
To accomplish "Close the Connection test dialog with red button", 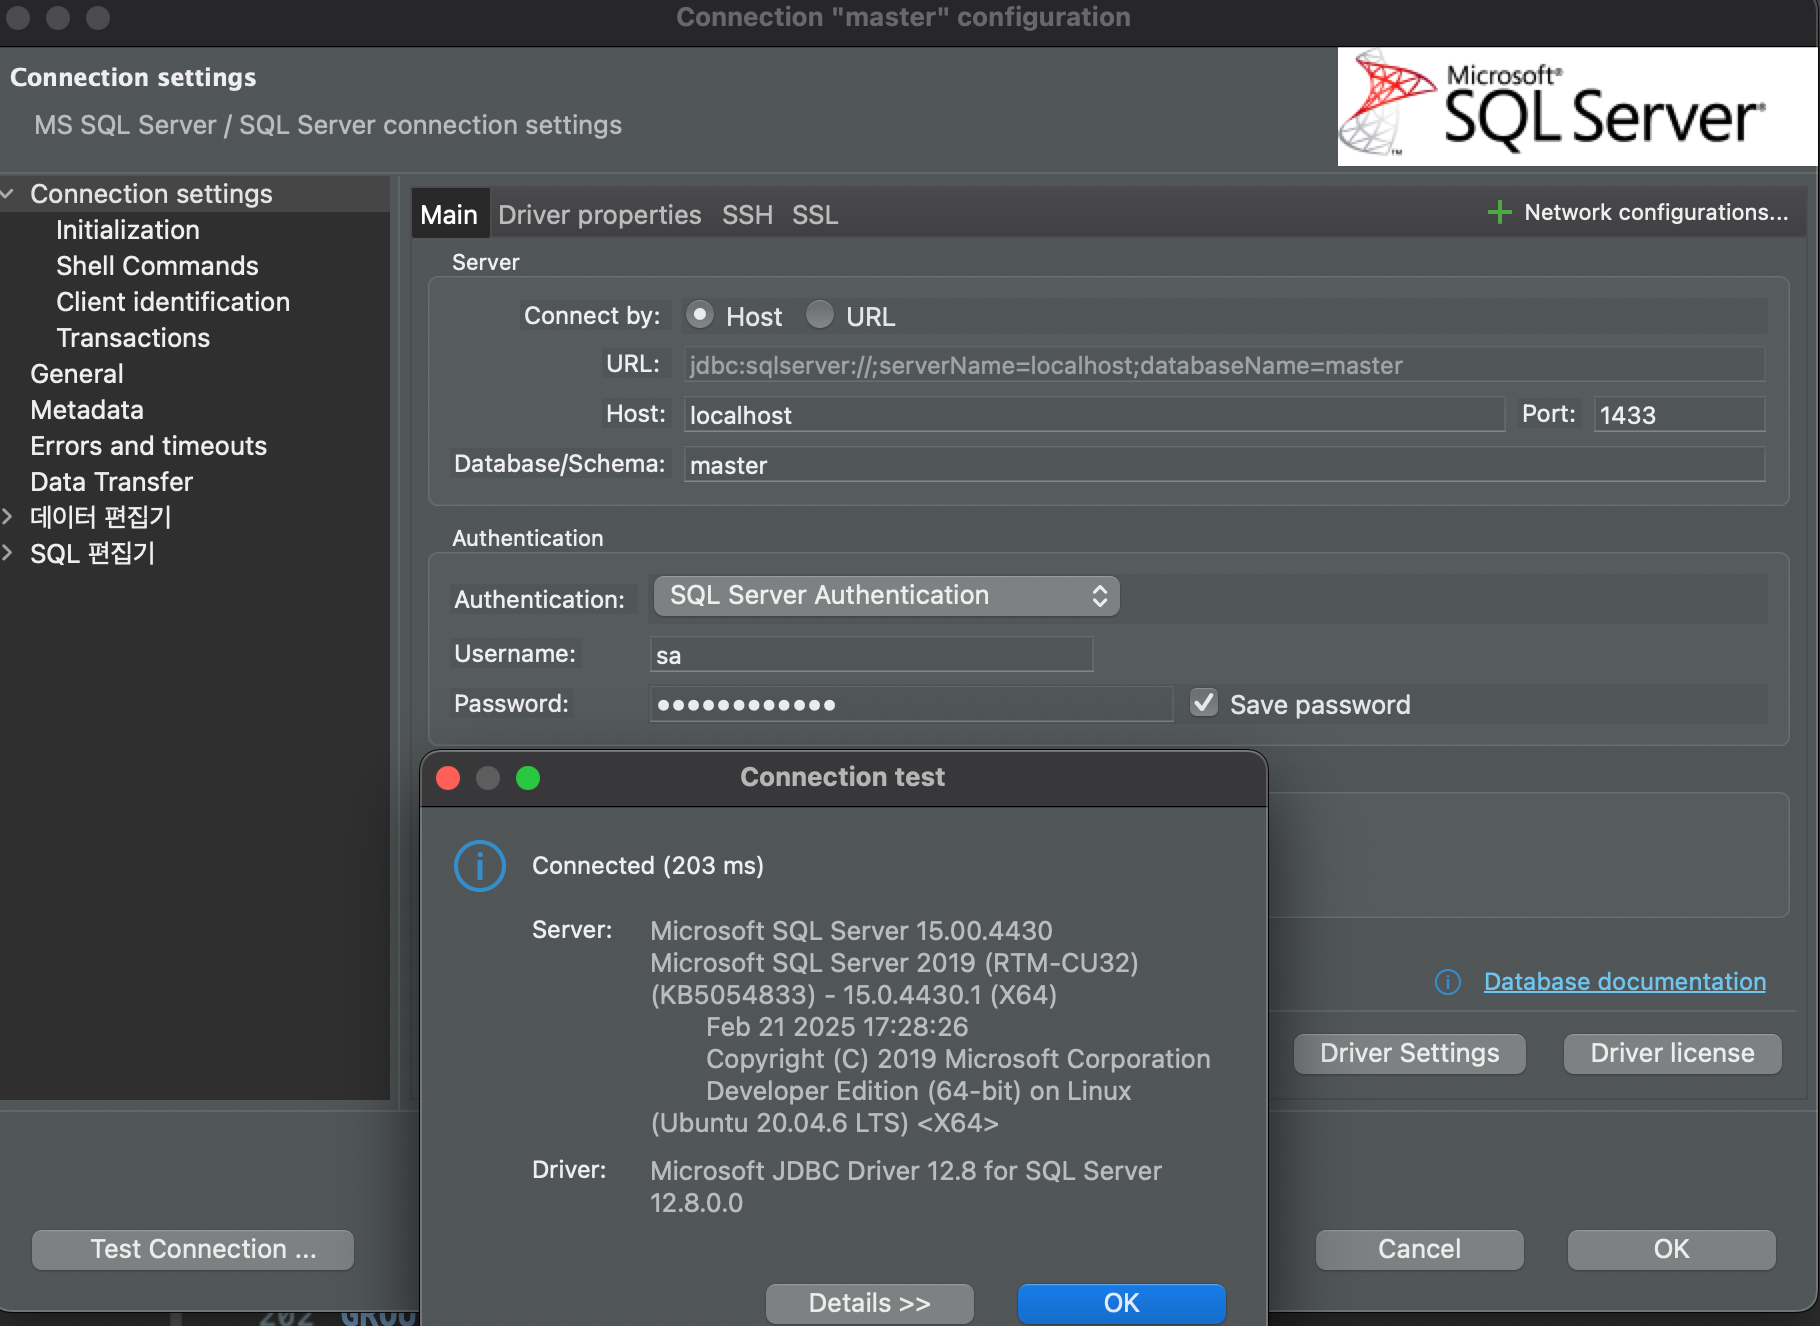I will tap(448, 778).
